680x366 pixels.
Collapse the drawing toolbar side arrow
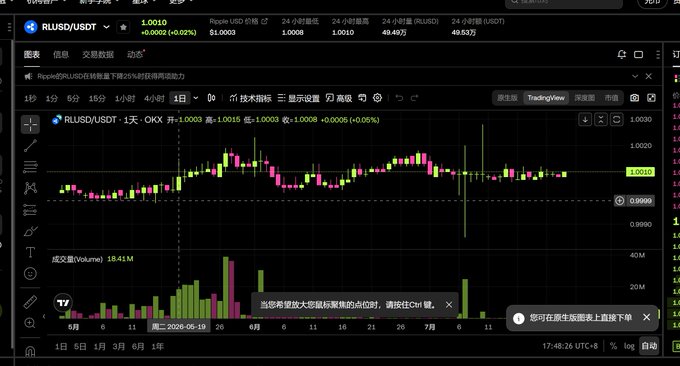pos(44,317)
